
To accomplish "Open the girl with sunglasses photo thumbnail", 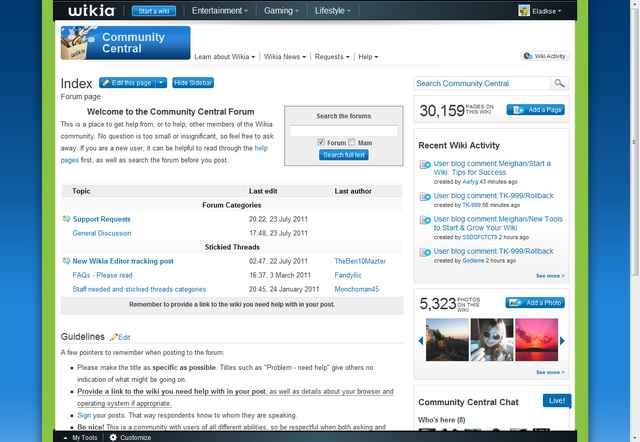I will point(492,340).
